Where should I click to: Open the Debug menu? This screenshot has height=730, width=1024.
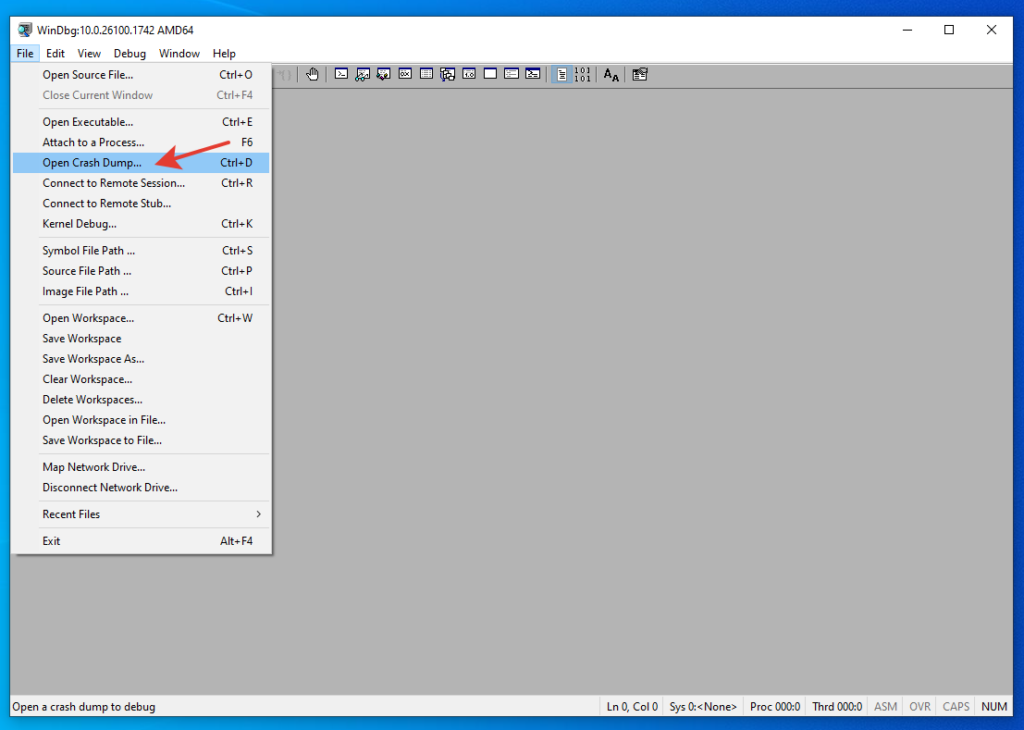pyautogui.click(x=129, y=54)
